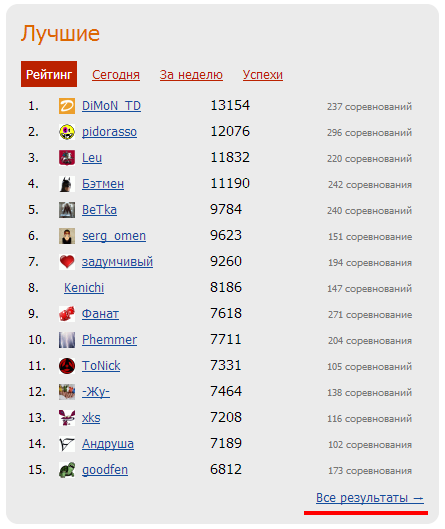Switch to the За неделю tab
Screen dimensions: 445x529
pyautogui.click(x=191, y=75)
